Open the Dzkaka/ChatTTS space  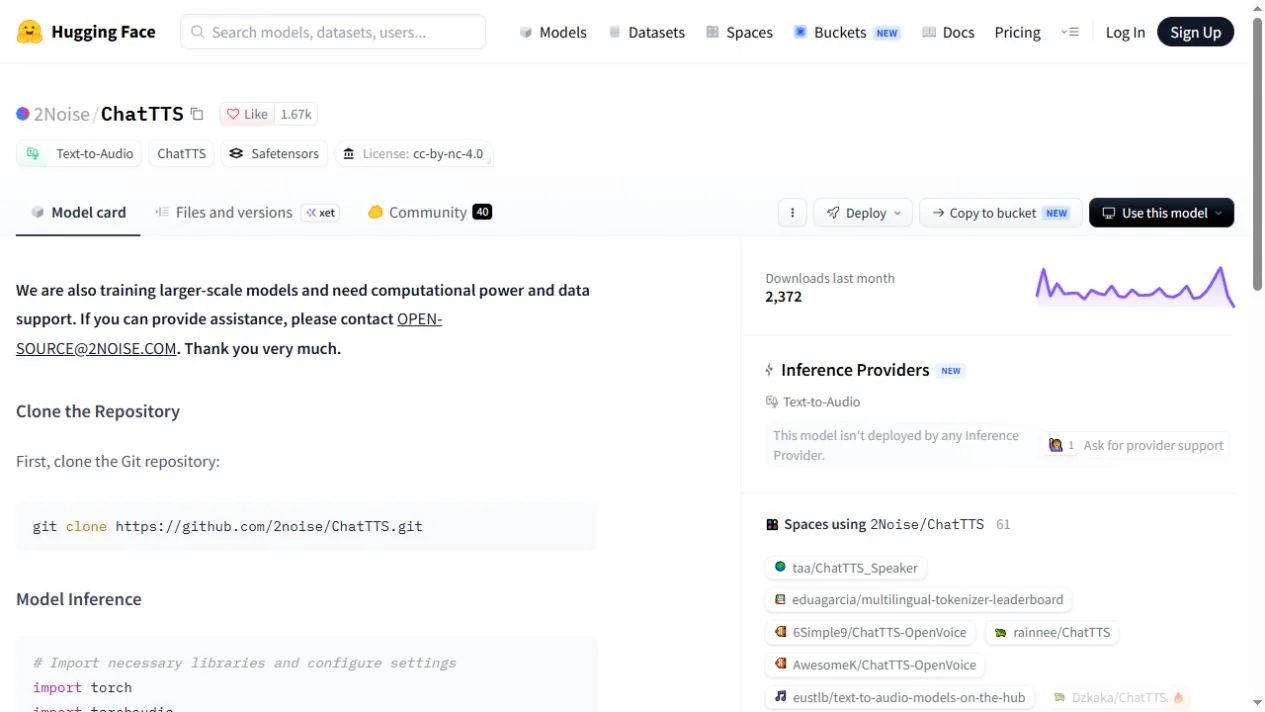tap(1118, 697)
